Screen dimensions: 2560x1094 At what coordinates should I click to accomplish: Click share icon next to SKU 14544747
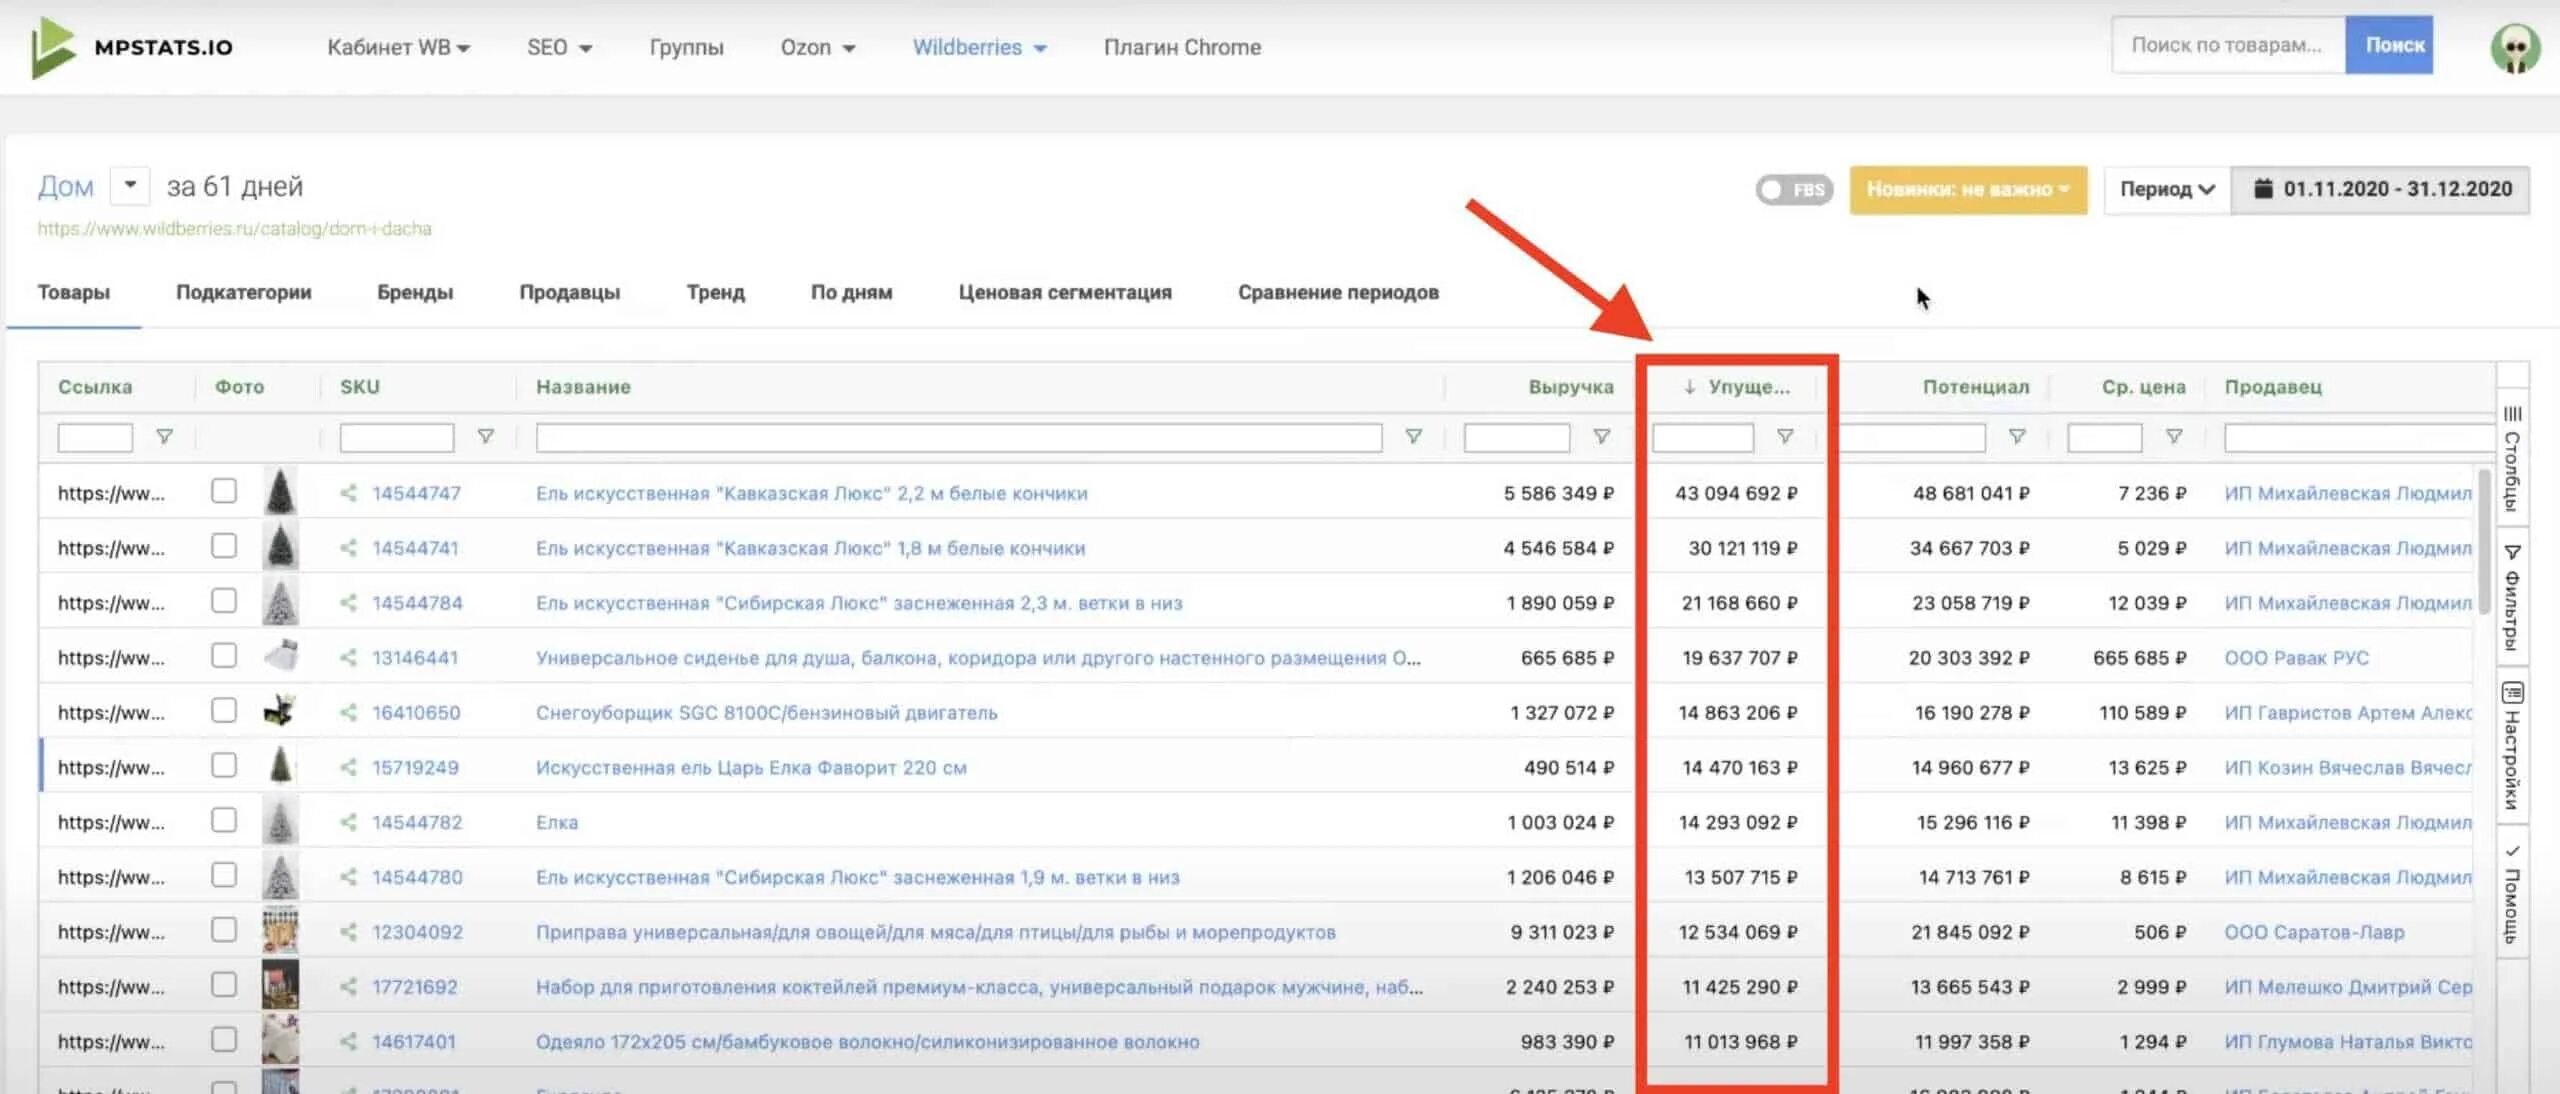pyautogui.click(x=348, y=493)
